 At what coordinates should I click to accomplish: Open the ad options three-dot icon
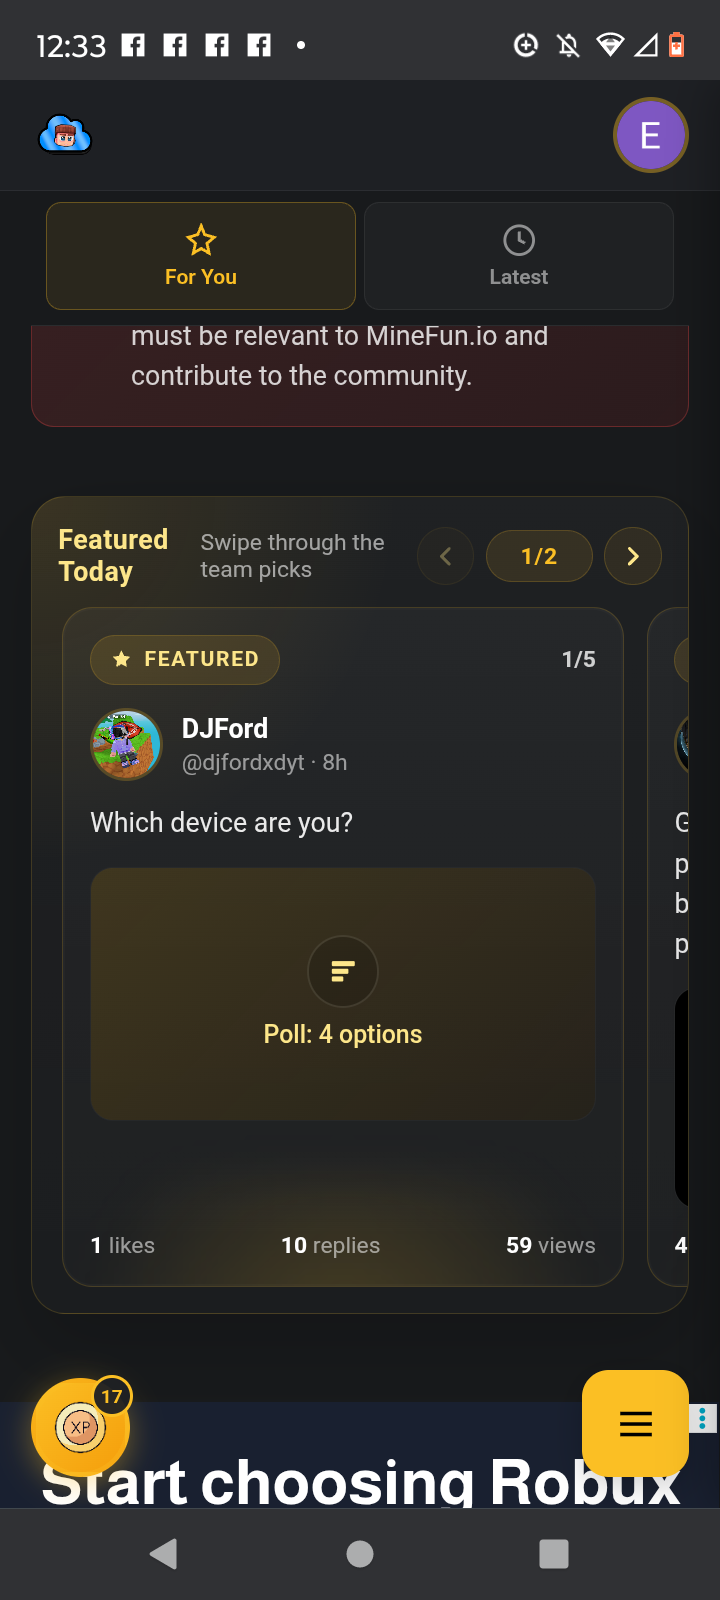click(703, 1418)
